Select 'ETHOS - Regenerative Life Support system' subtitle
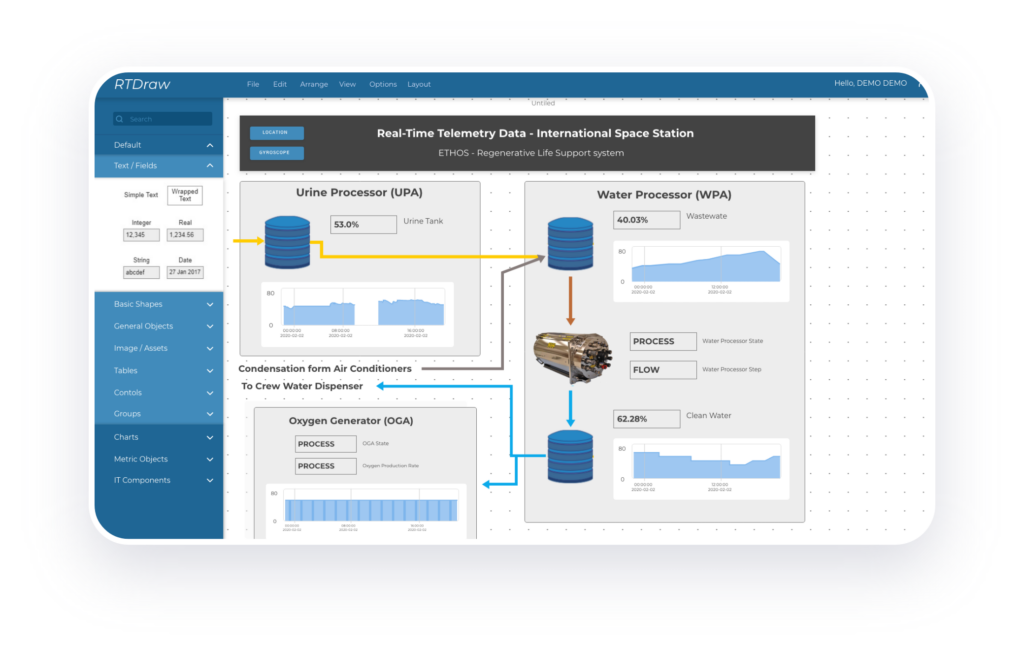This screenshot has width=1024, height=656. coord(531,153)
